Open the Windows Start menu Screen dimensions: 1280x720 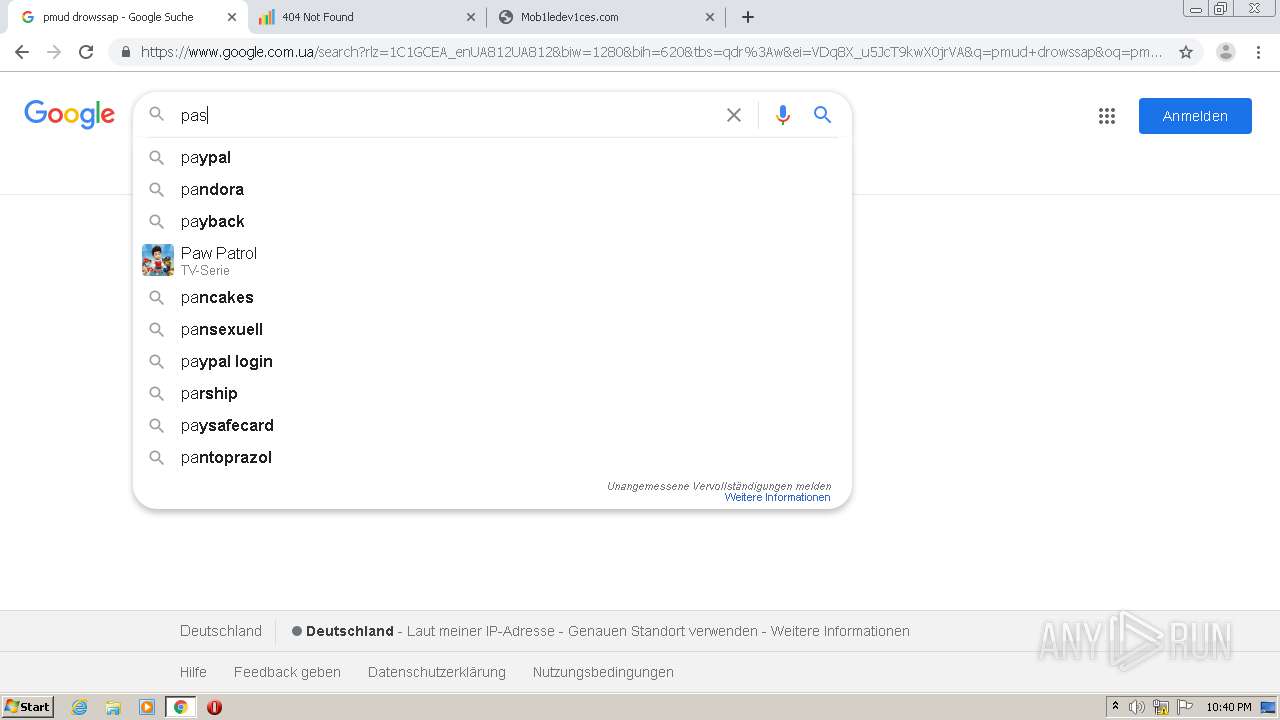point(28,707)
